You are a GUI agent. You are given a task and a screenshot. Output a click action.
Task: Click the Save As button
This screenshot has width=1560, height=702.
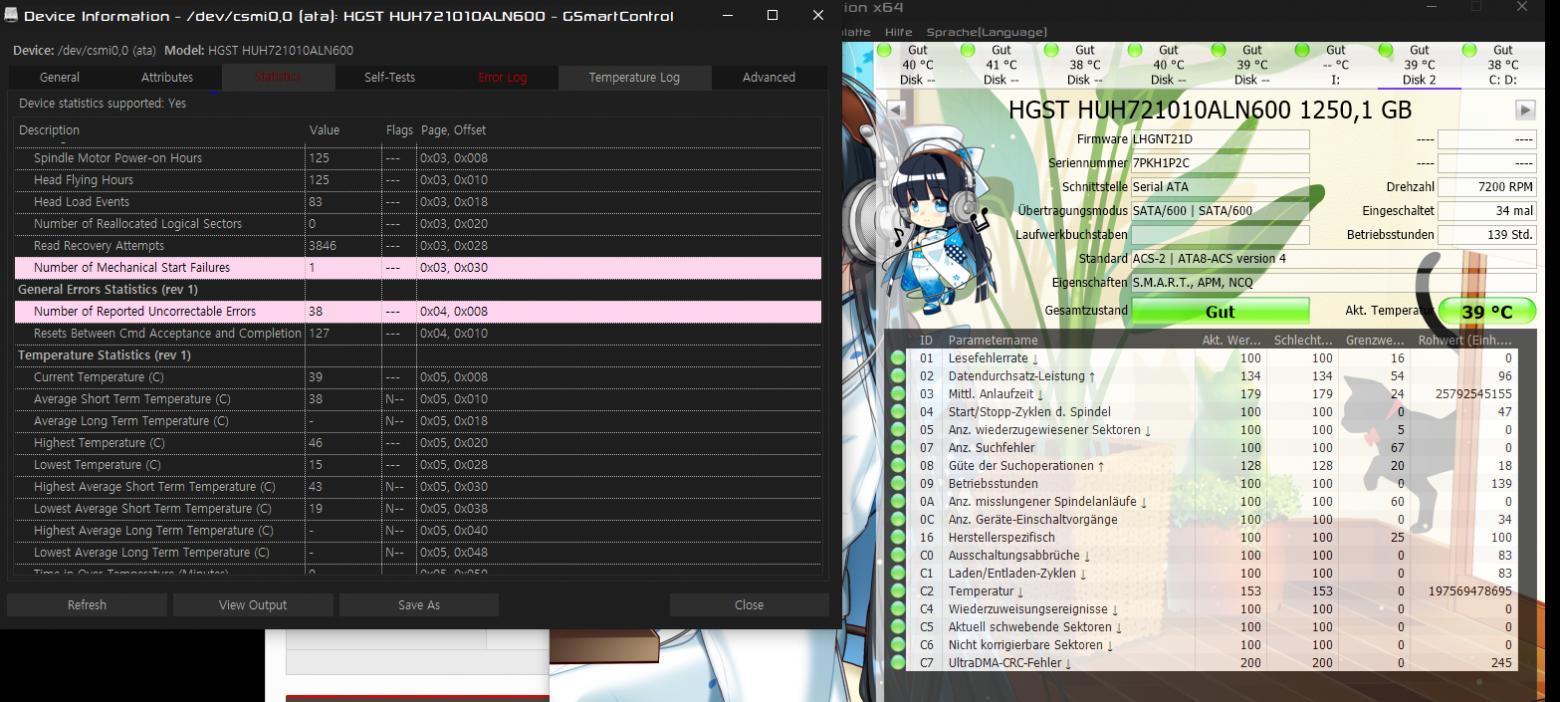coord(419,605)
